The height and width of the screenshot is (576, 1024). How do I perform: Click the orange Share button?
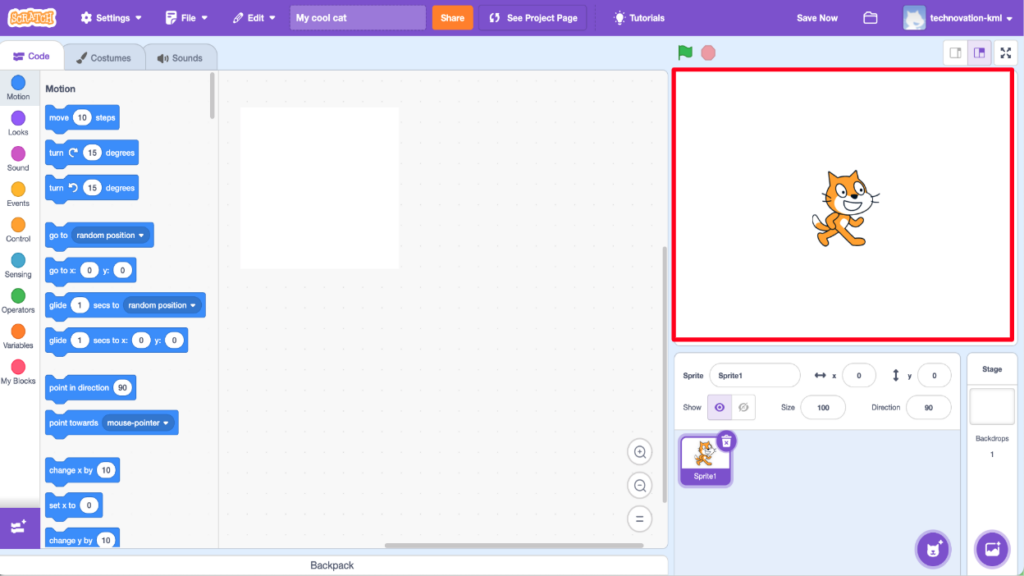click(x=452, y=18)
